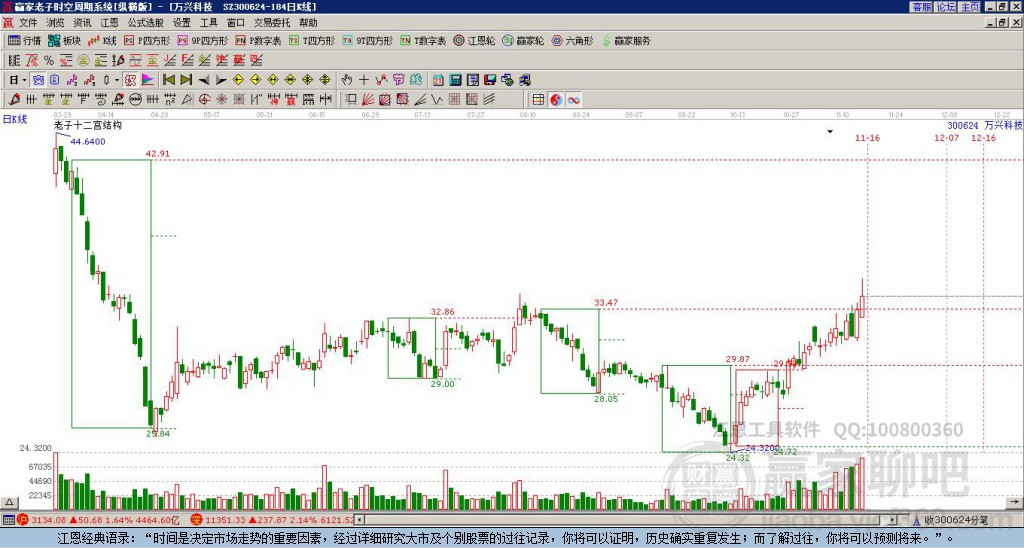Select the hand pan tool
The image size is (1024, 548).
347,80
